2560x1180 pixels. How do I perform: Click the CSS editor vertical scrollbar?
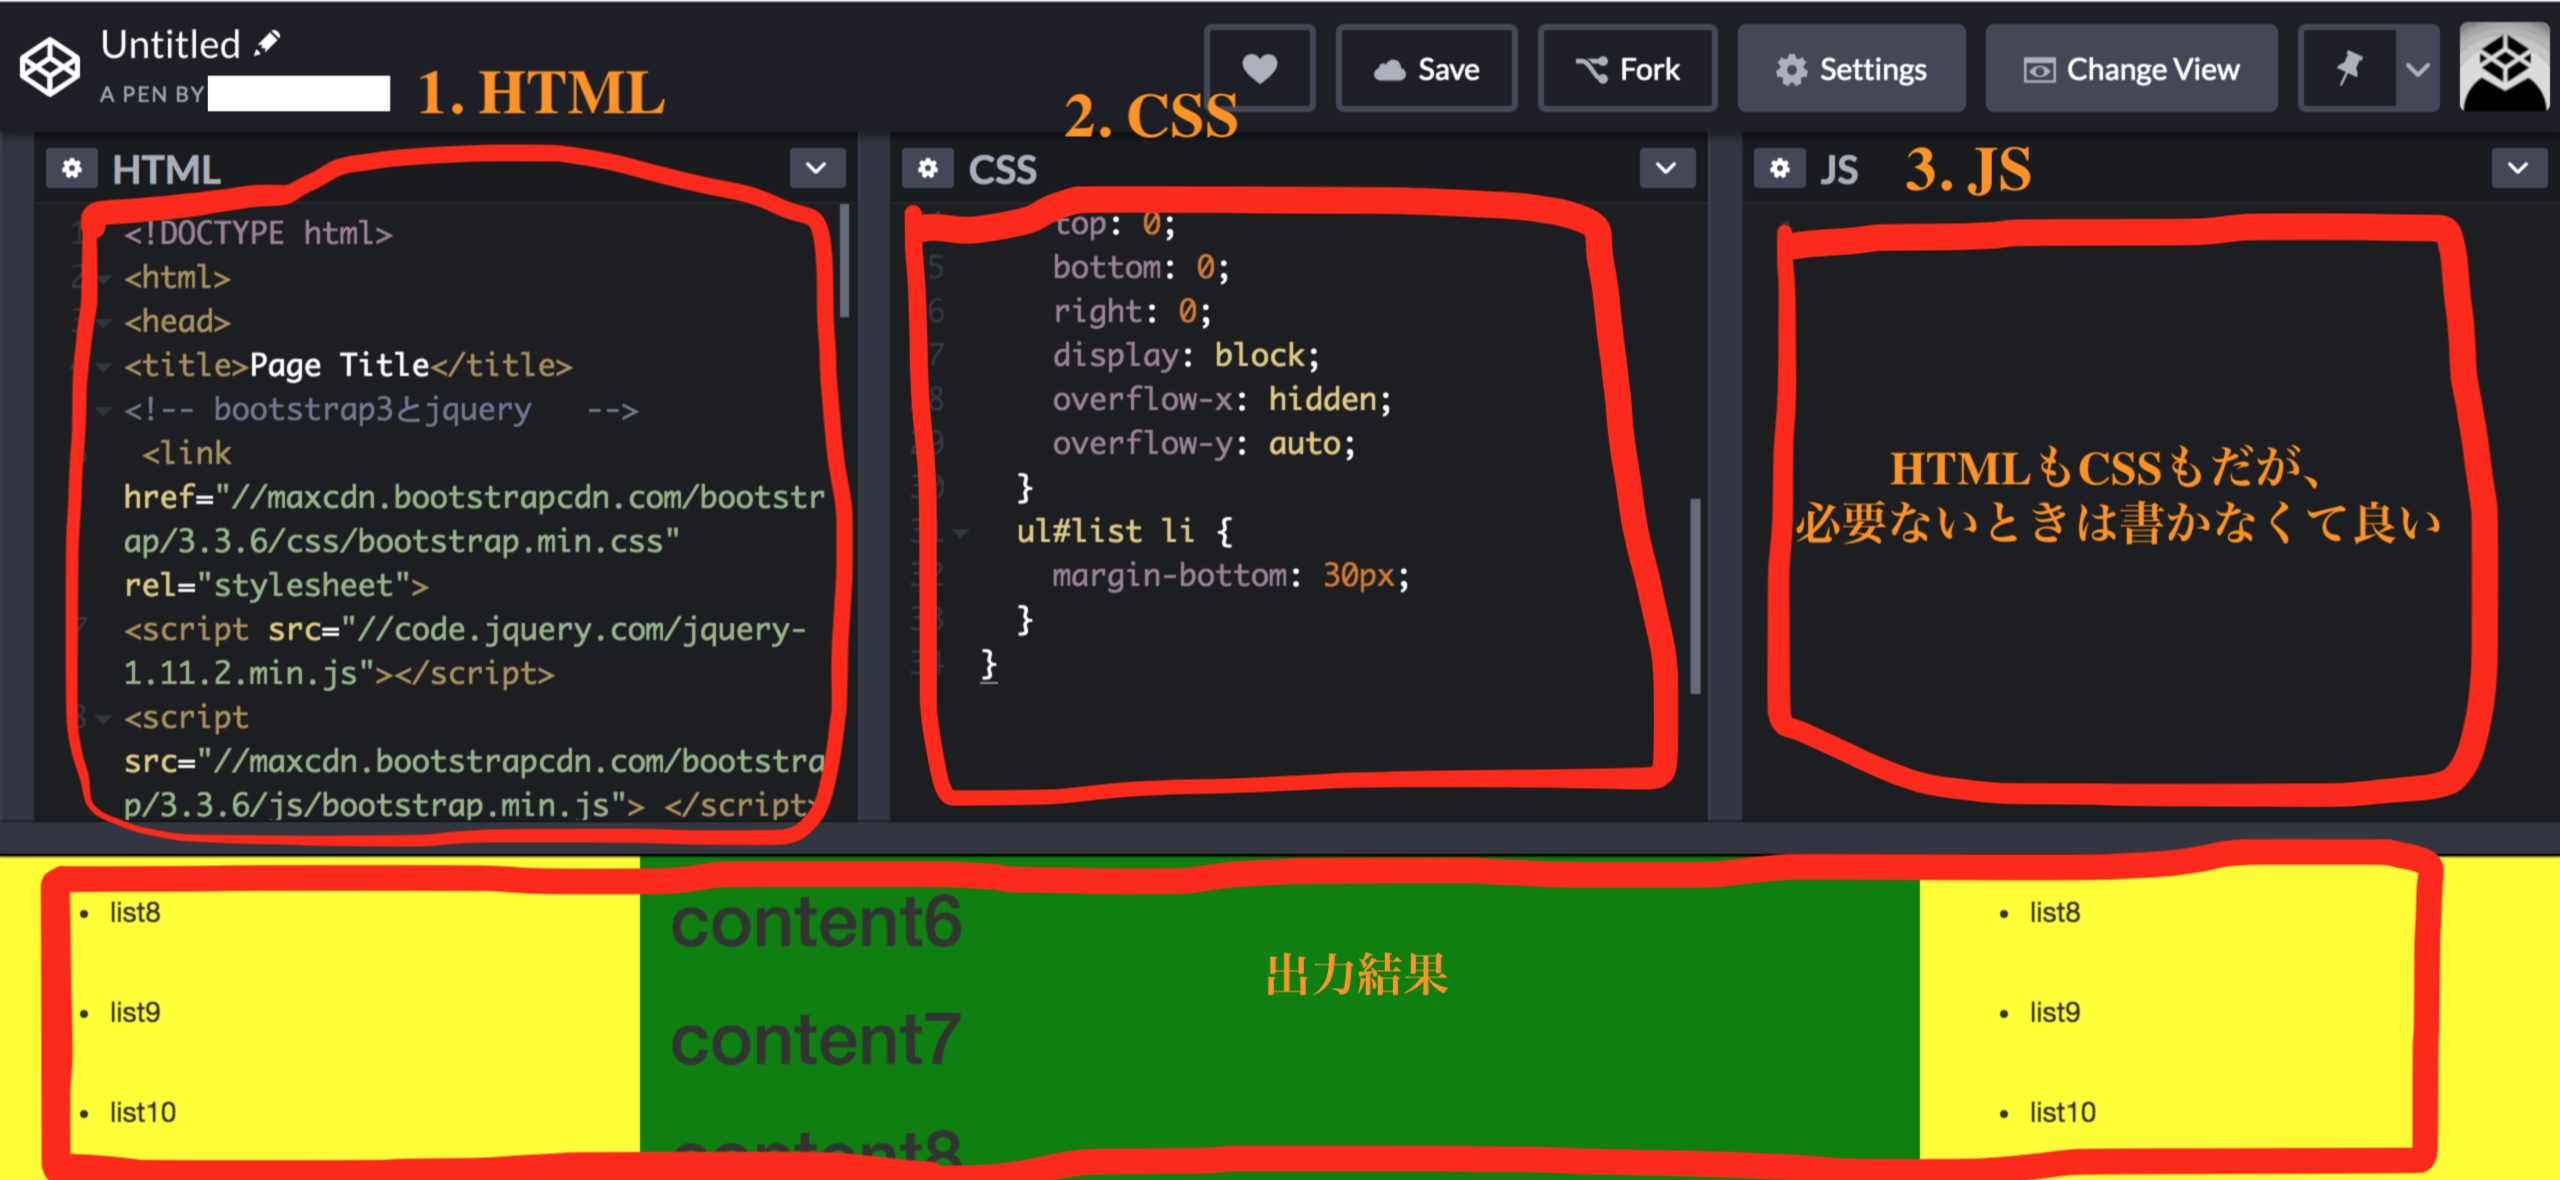1695,595
